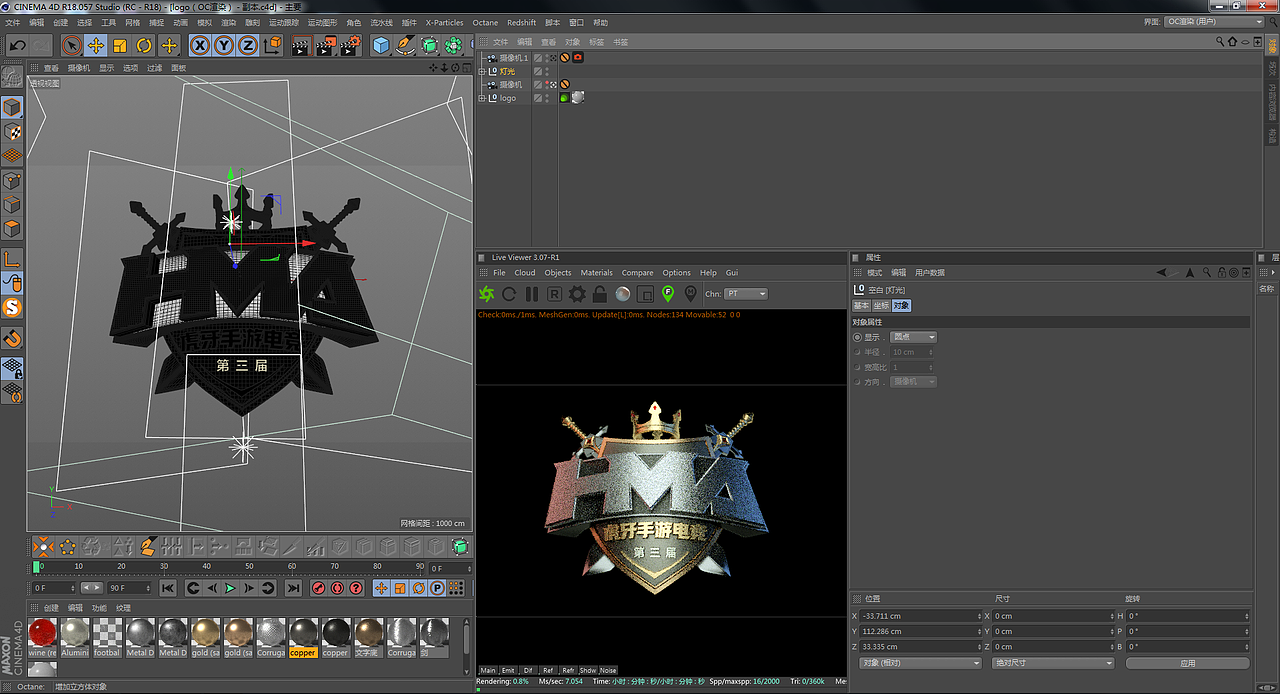
Task: Pause the Live Viewer render
Action: coord(532,294)
